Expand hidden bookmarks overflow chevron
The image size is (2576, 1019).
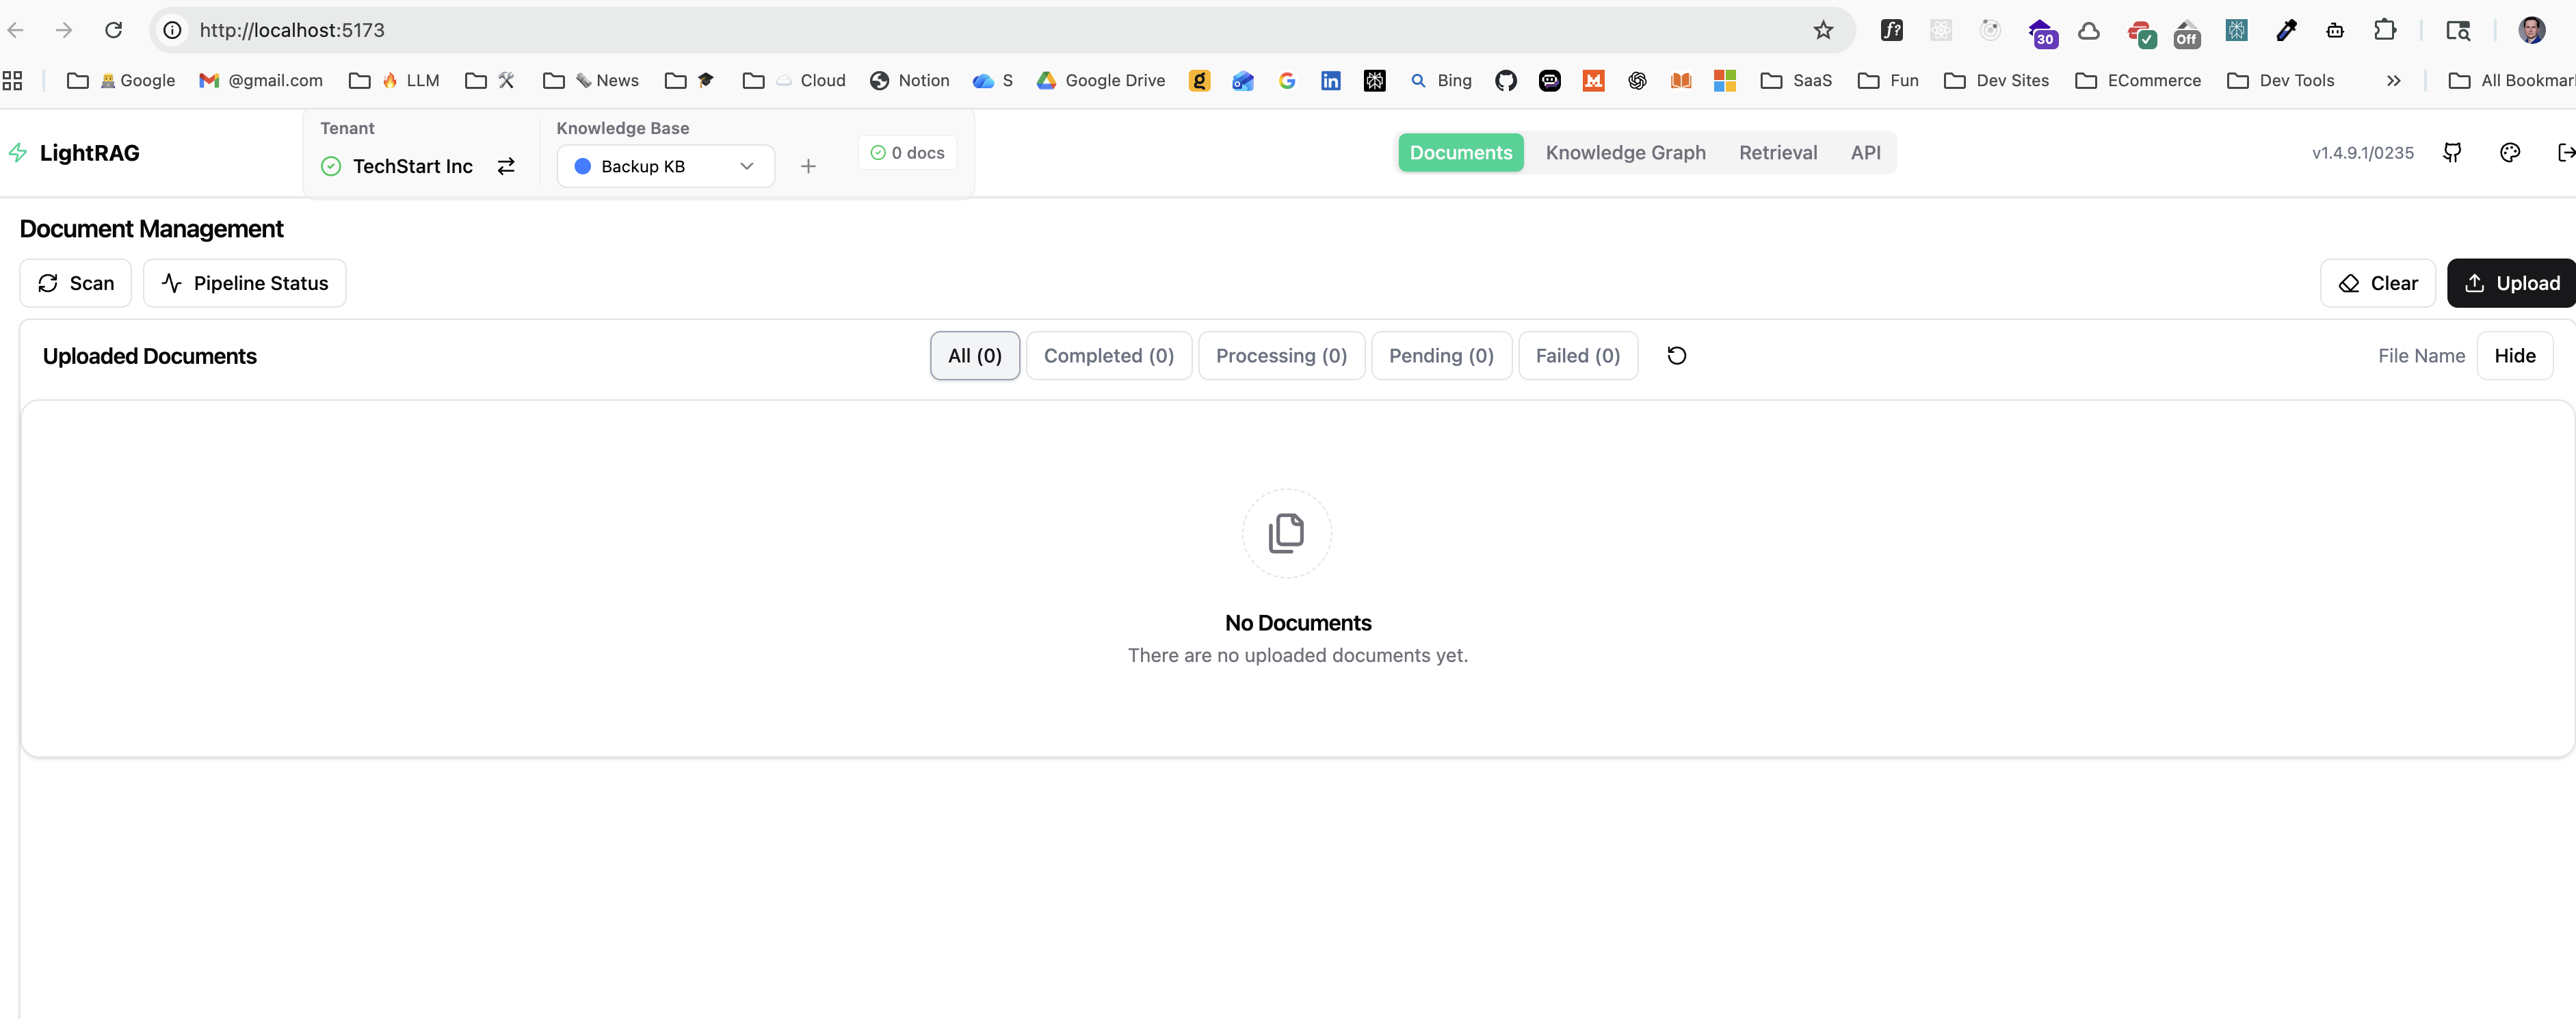tap(2393, 80)
